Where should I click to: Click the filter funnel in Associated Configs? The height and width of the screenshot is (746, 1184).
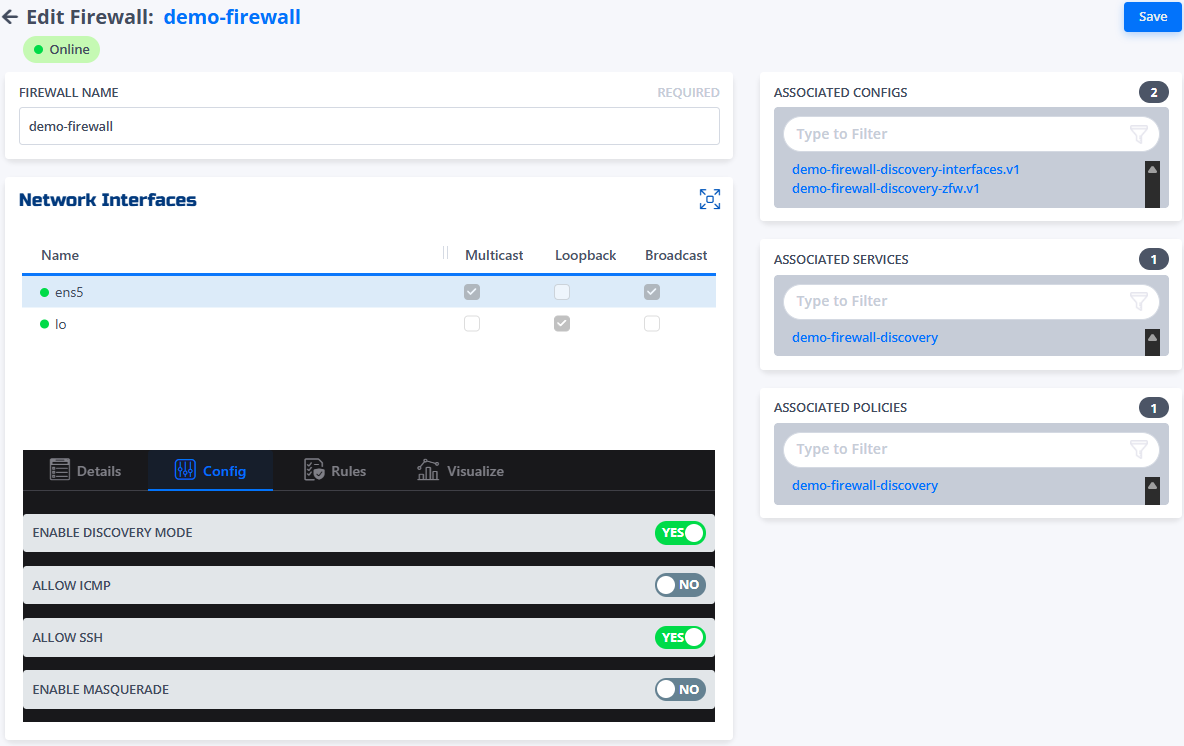click(1139, 134)
